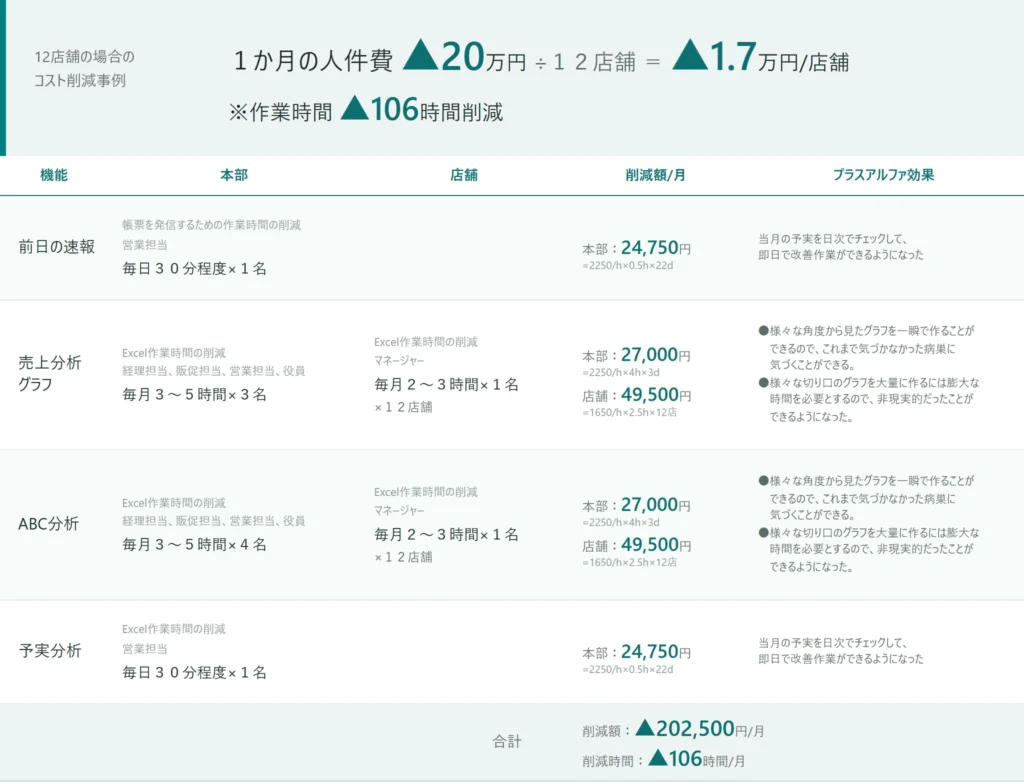Click マネージャー in the ABC分析 row
This screenshot has width=1024, height=782.
point(399,510)
